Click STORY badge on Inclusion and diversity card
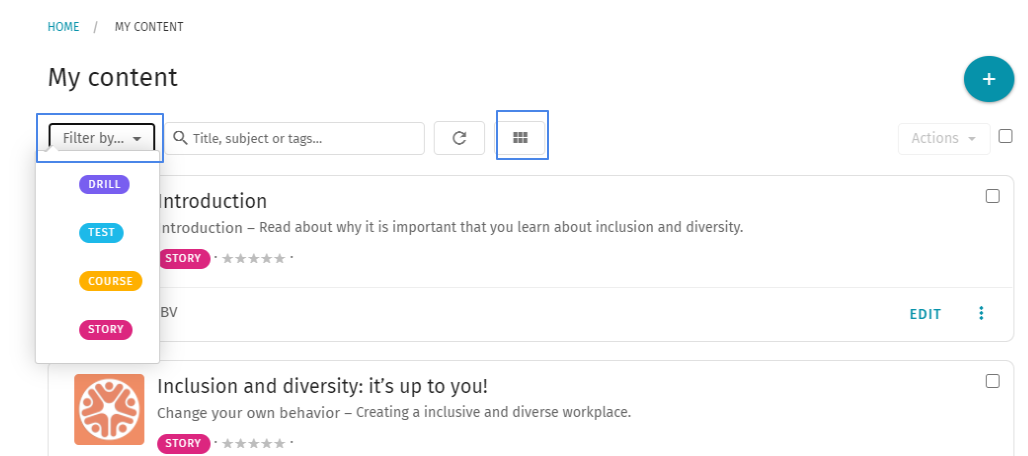 click(x=184, y=444)
